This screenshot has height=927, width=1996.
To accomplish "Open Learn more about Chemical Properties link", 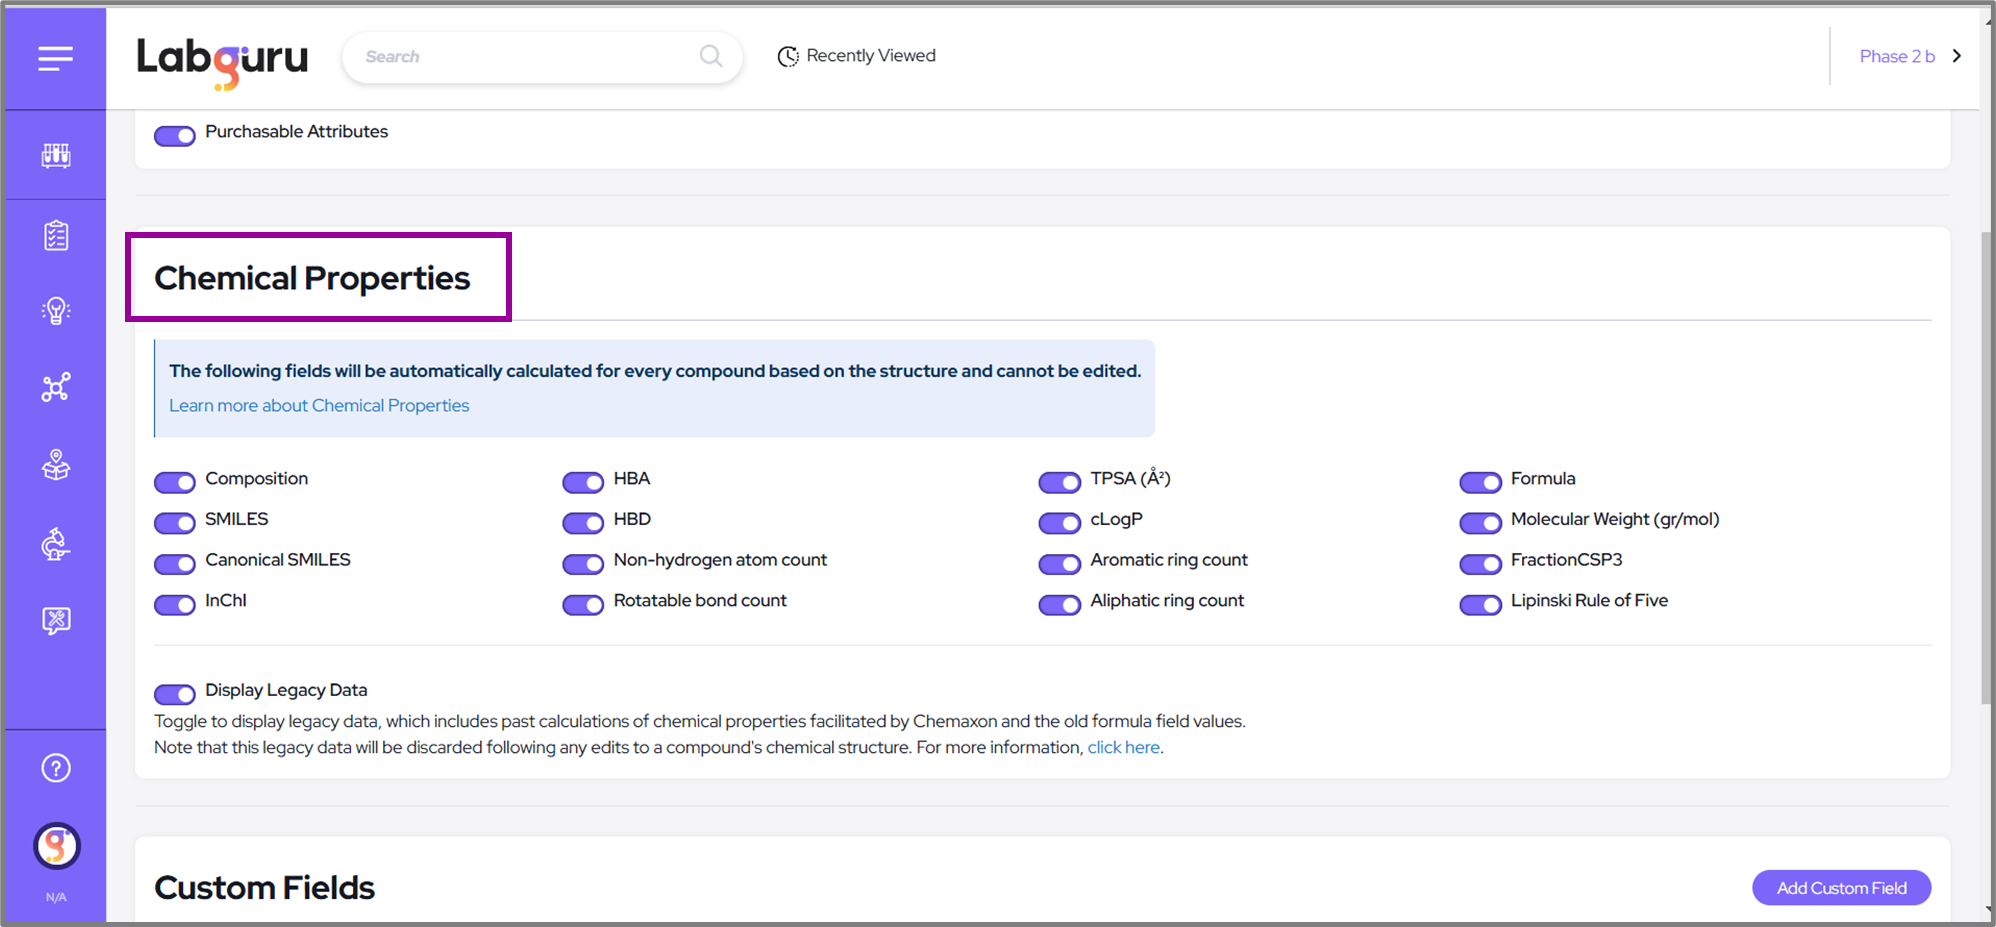I will point(319,405).
